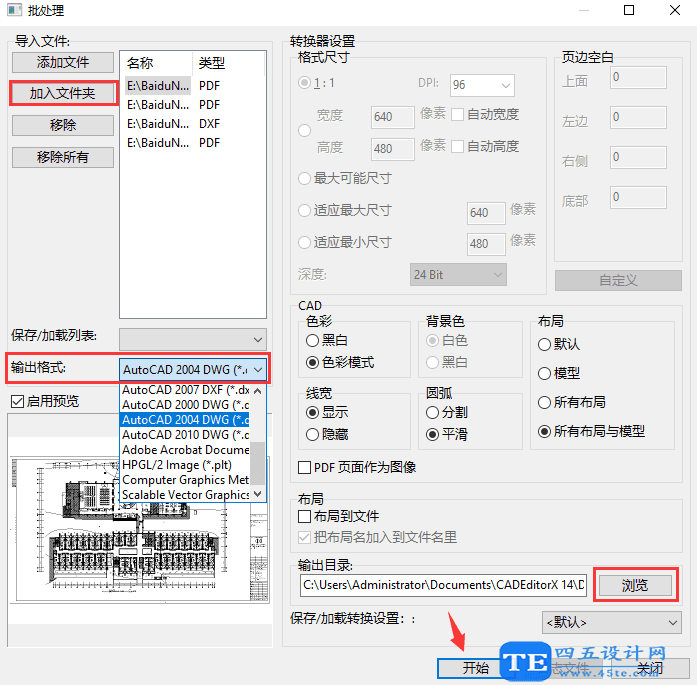Click the 宽度 input field
This screenshot has width=697, height=685.
[393, 117]
